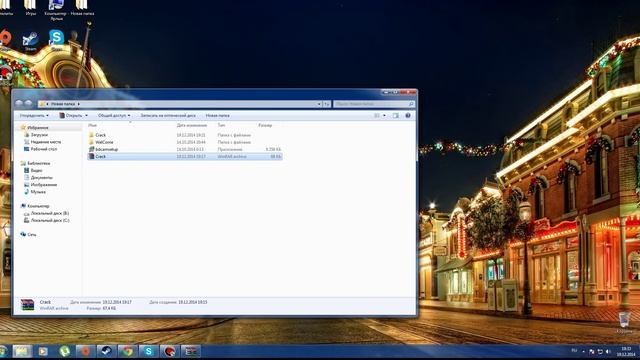This screenshot has width=640, height=360.
Task: Open Недавние места in navigation pane
Action: tap(46, 142)
